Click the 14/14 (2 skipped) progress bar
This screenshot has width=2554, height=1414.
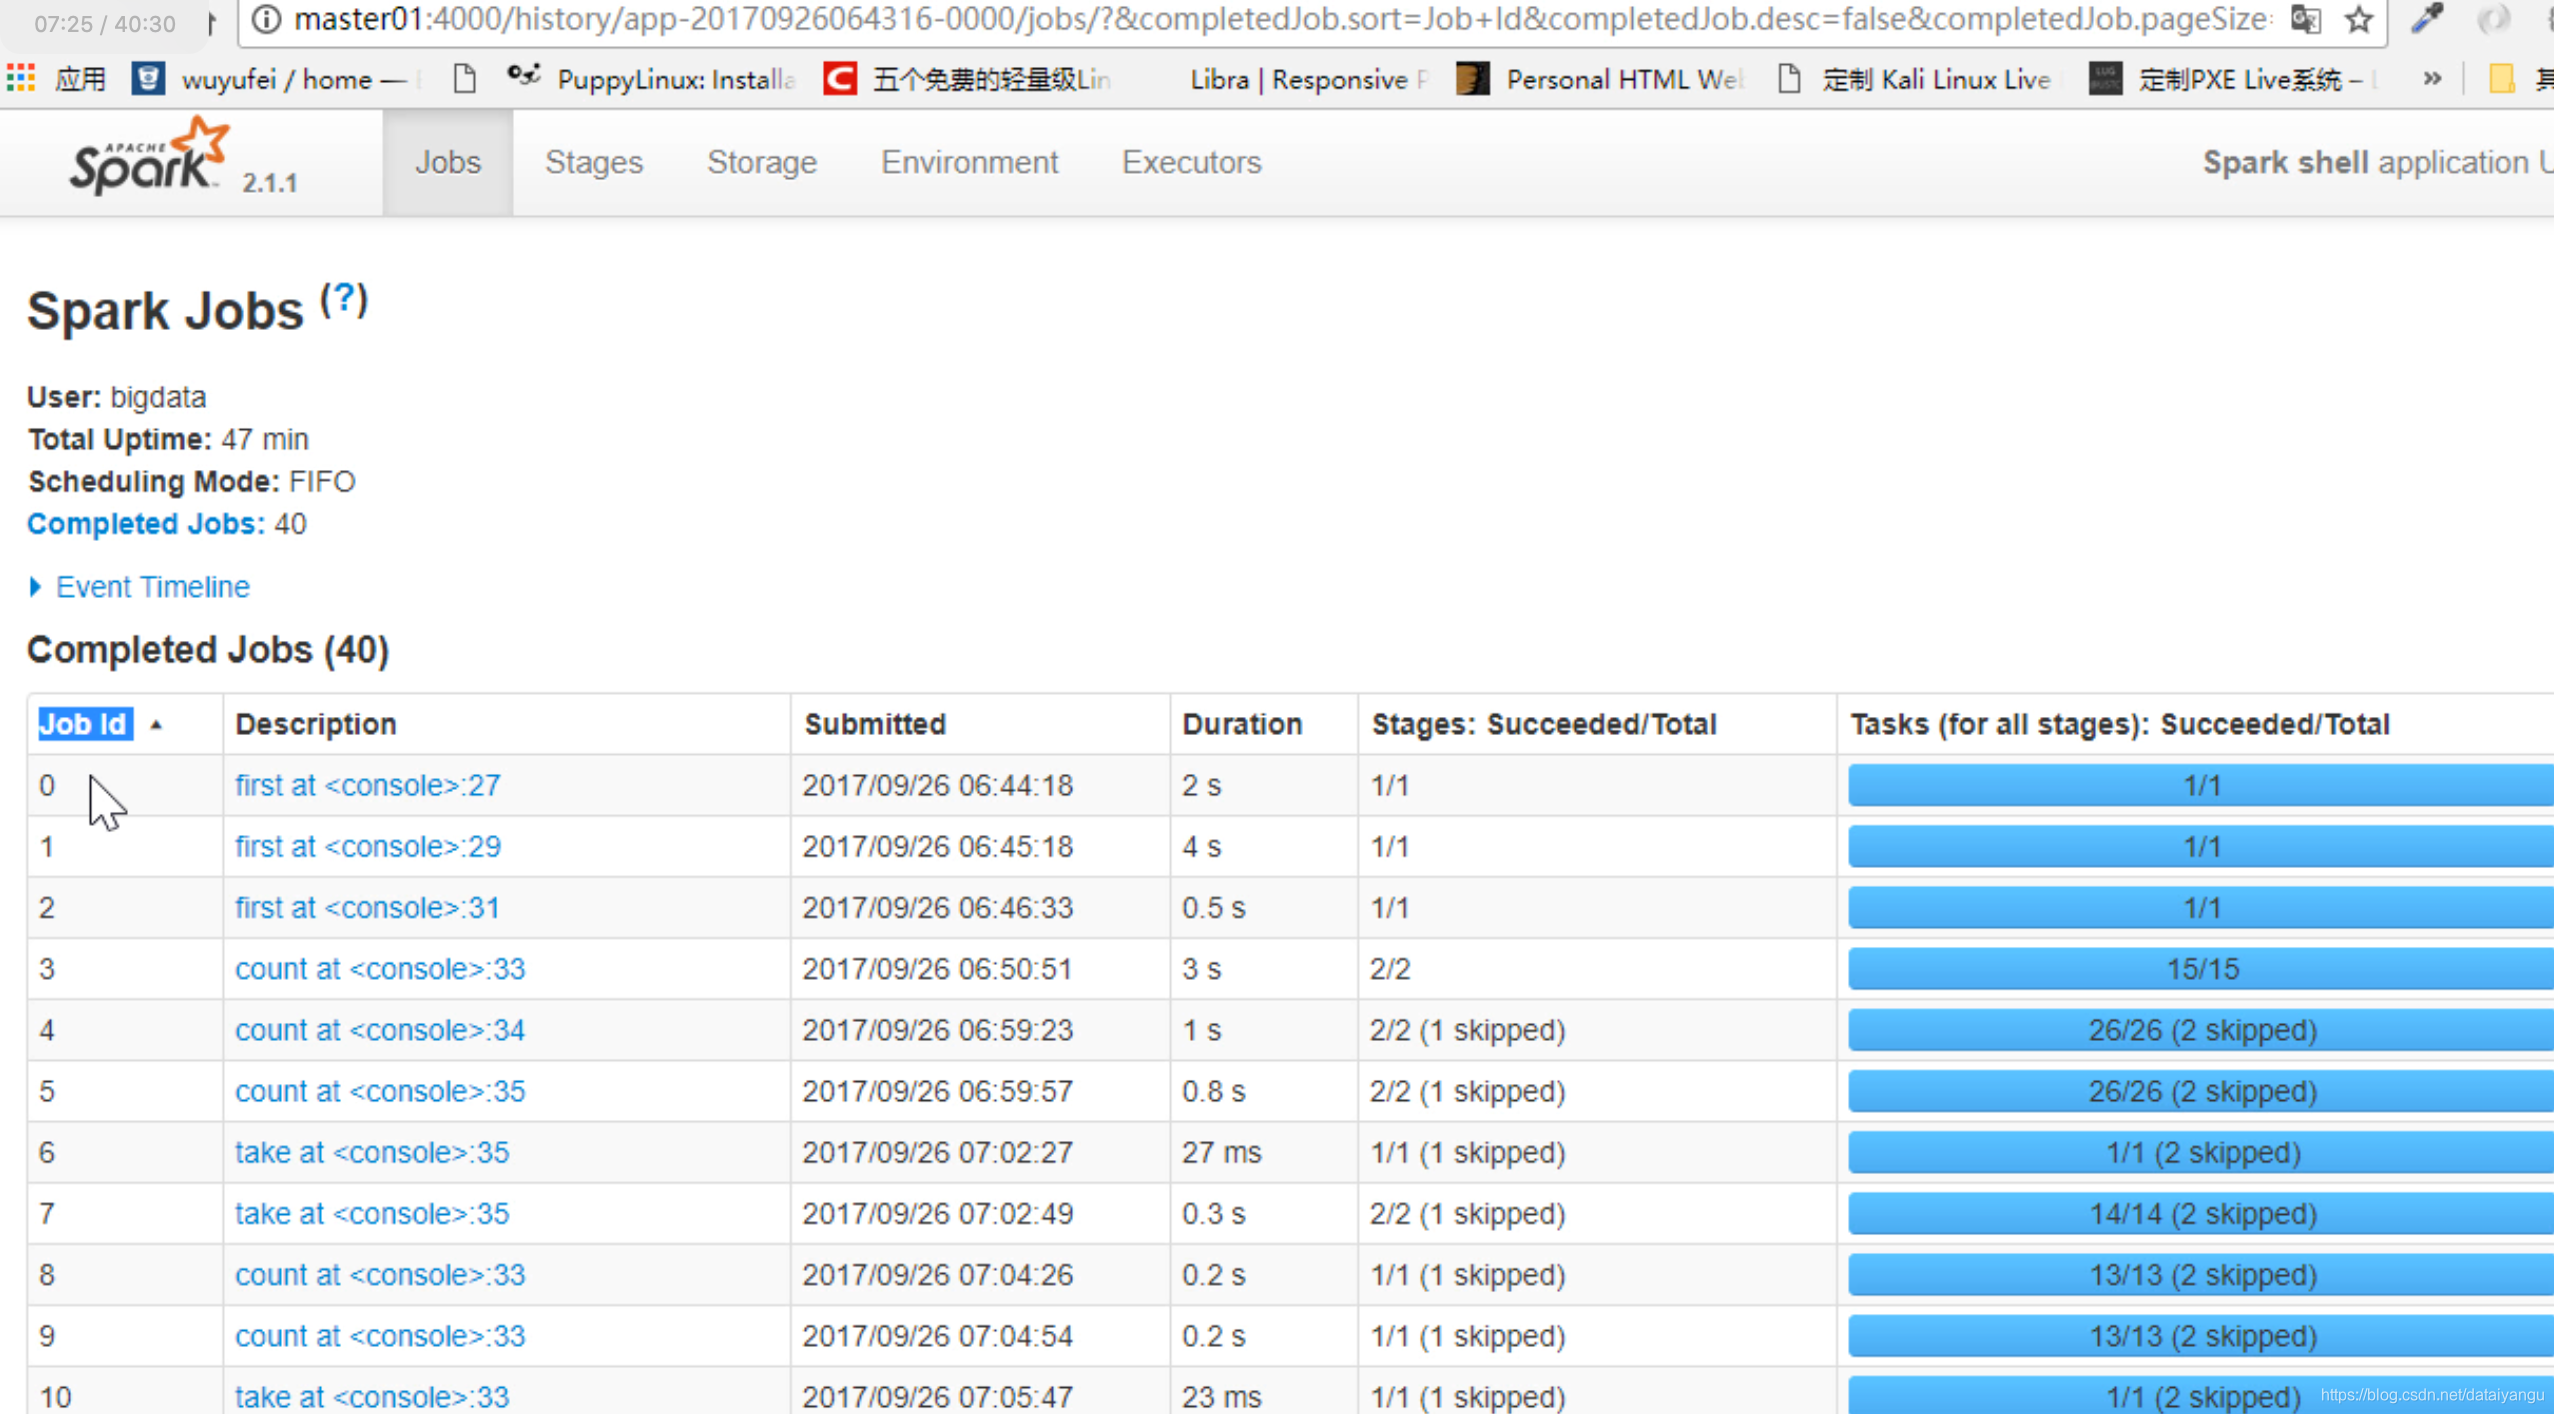[x=2201, y=1213]
